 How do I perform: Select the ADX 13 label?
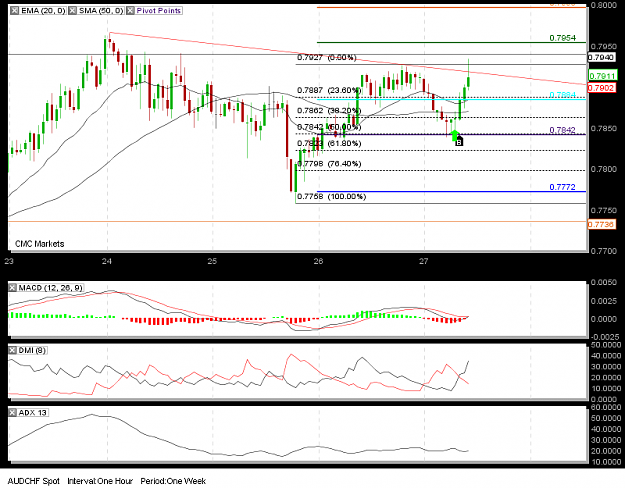pos(33,413)
